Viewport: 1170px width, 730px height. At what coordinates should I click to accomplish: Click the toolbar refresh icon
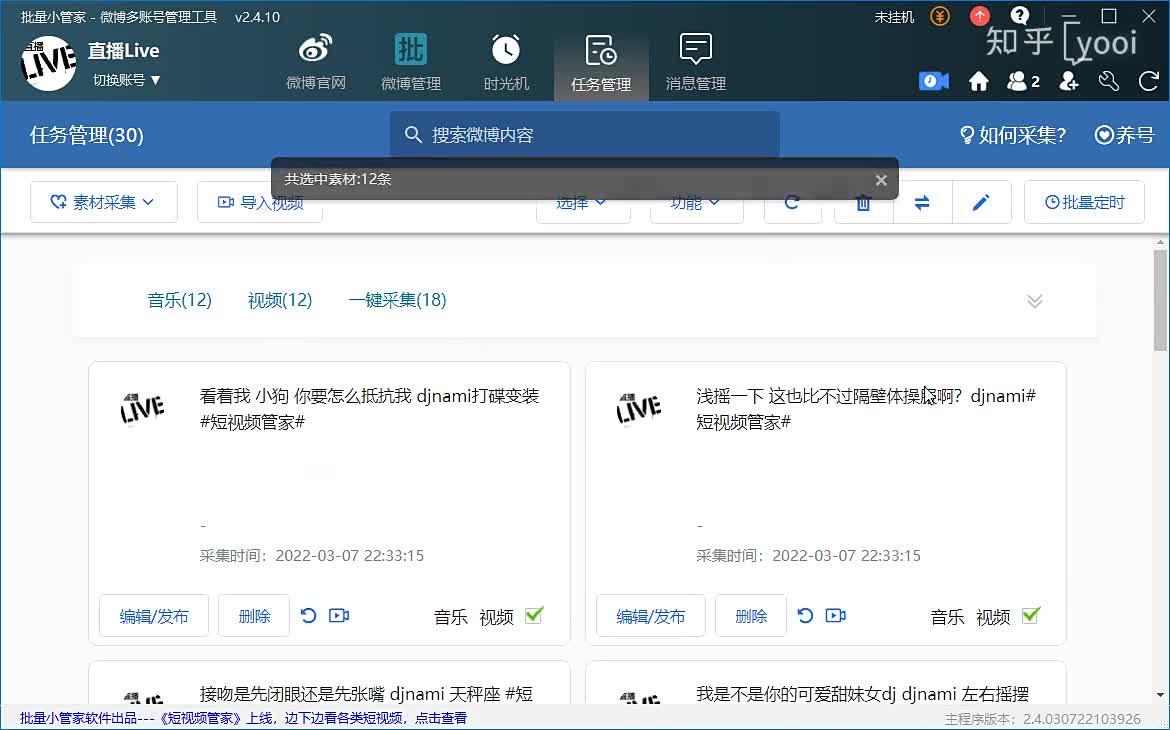[792, 202]
